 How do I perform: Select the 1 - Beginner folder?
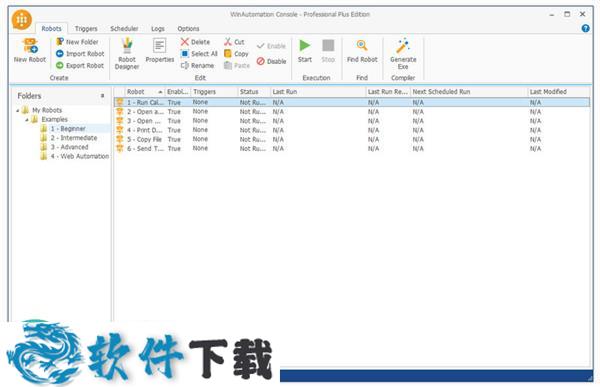[68, 129]
